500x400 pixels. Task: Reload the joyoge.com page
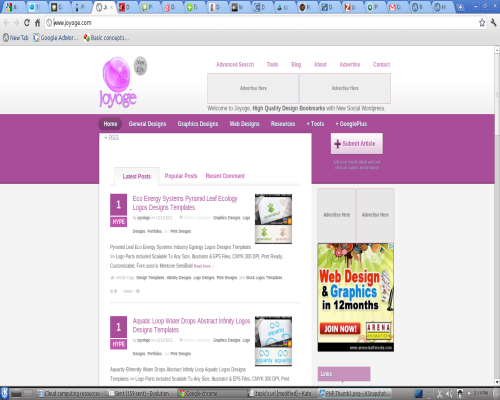(x=27, y=23)
